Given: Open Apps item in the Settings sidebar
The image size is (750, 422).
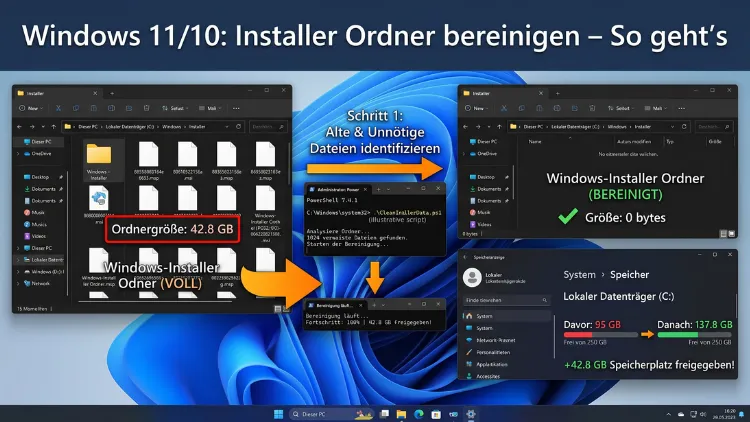Looking at the screenshot, I should (486, 364).
